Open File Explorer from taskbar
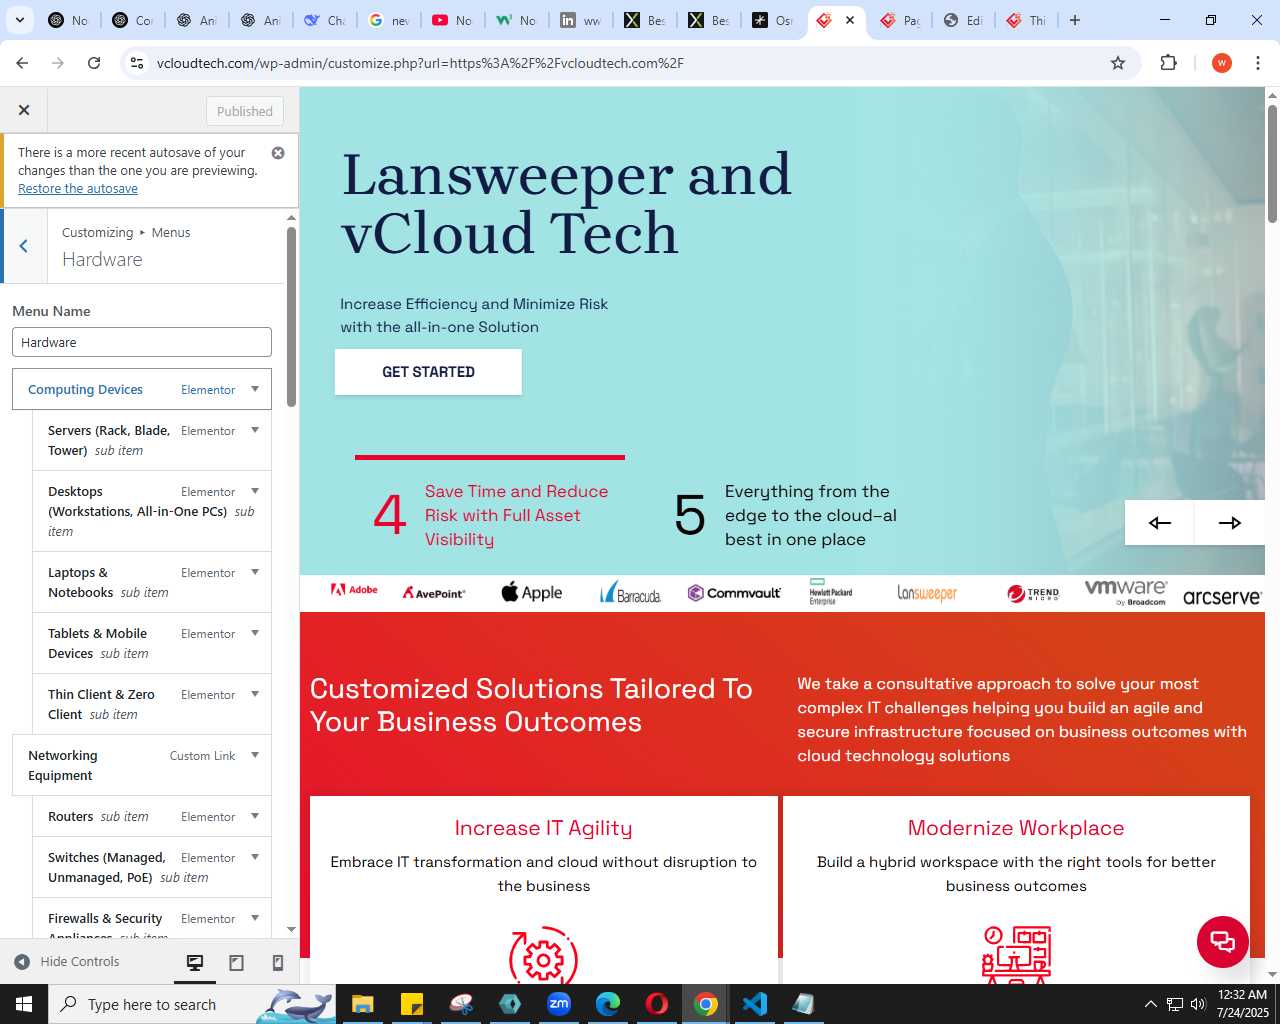 [362, 1004]
